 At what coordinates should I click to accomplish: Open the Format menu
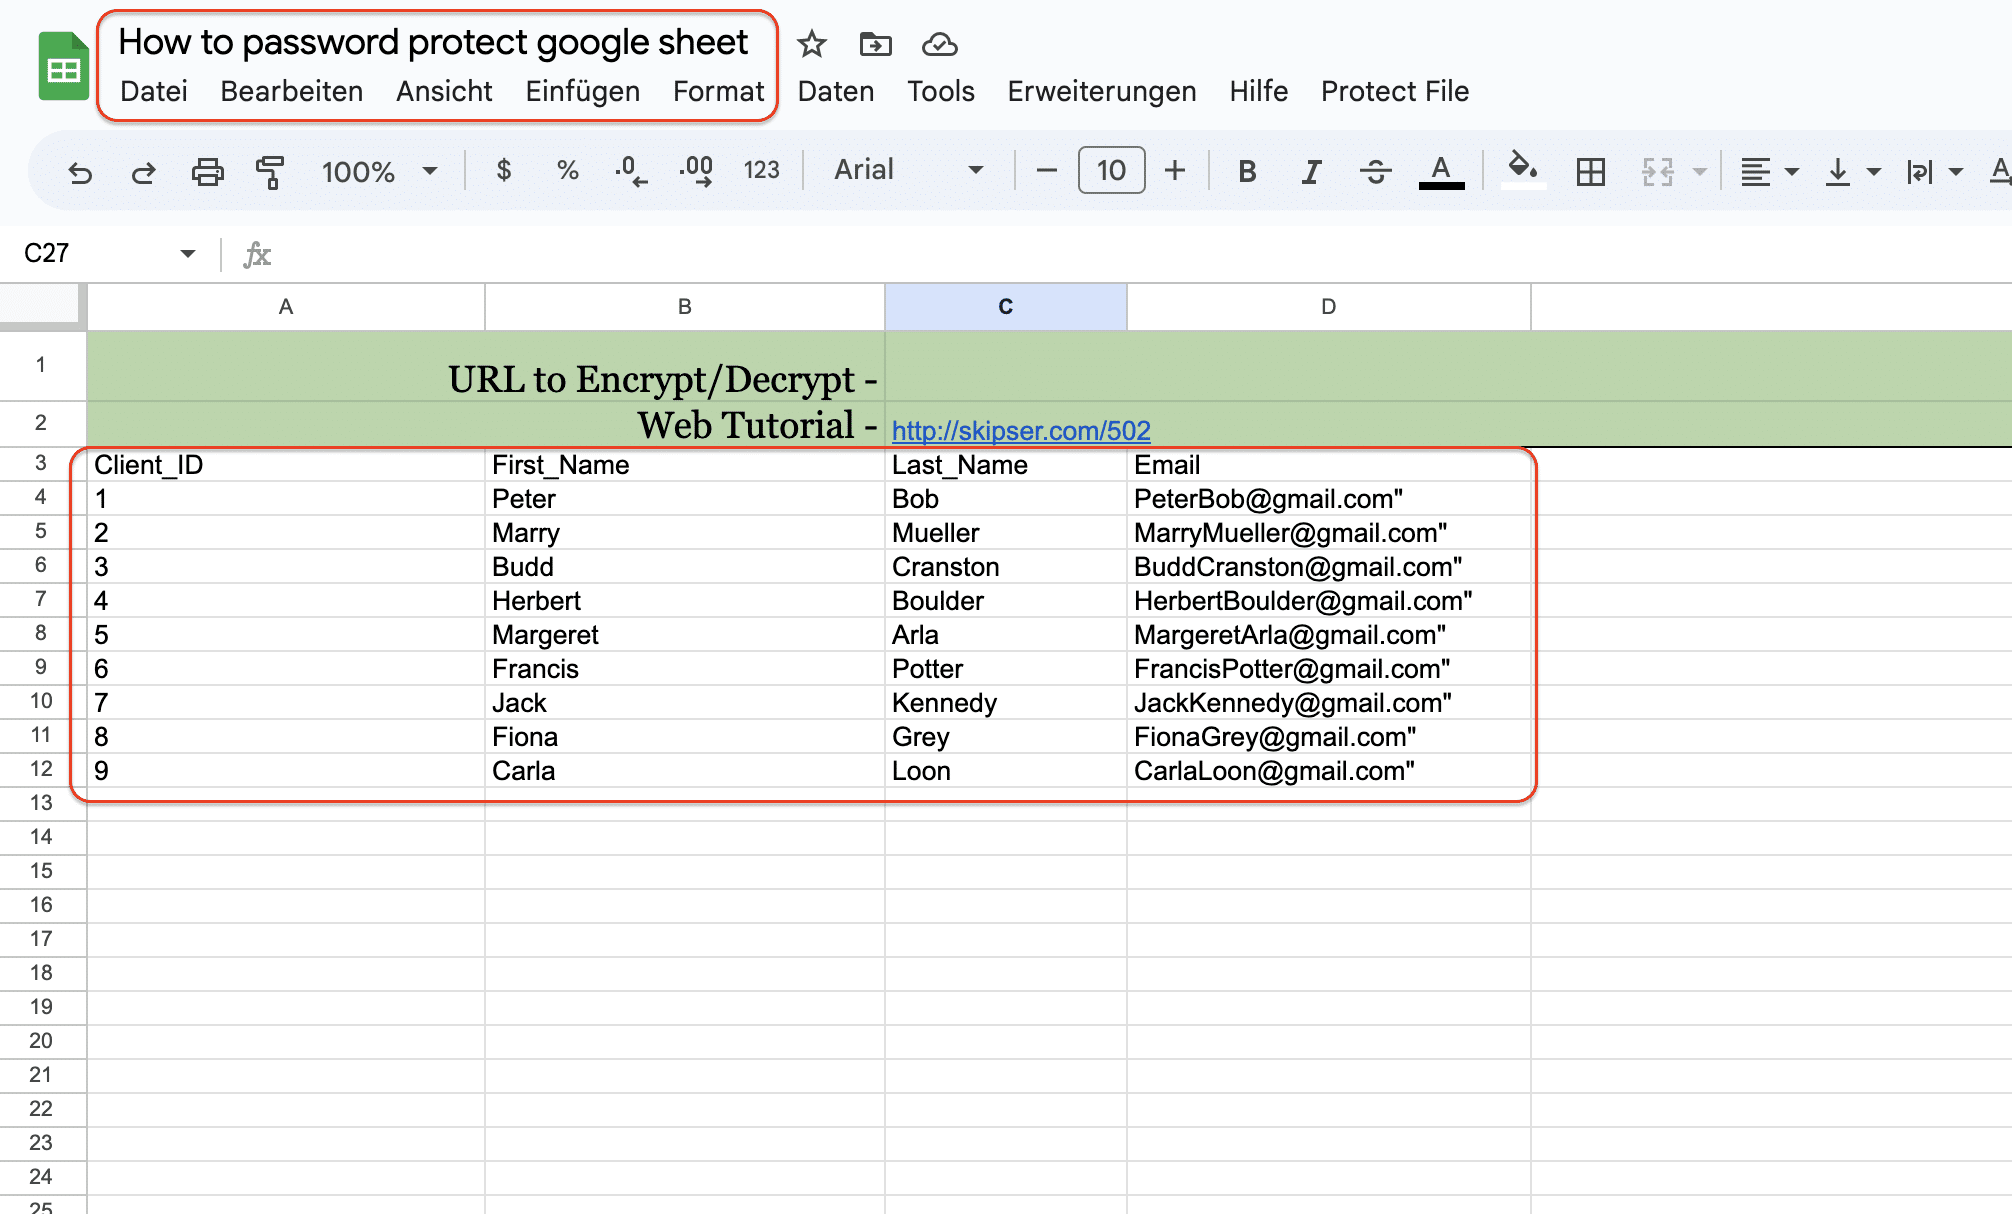pos(718,91)
